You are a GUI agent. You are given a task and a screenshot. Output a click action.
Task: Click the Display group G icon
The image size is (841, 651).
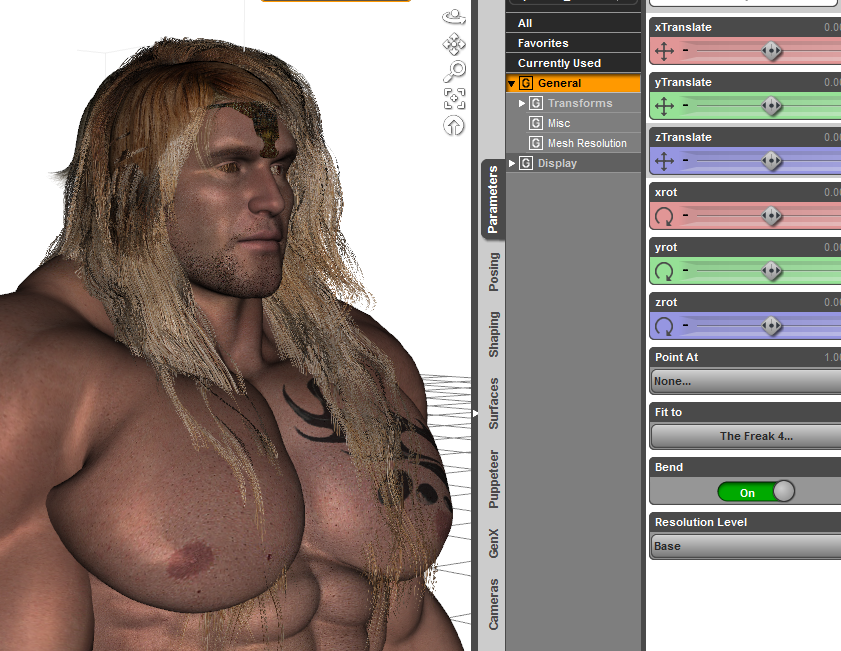526,163
